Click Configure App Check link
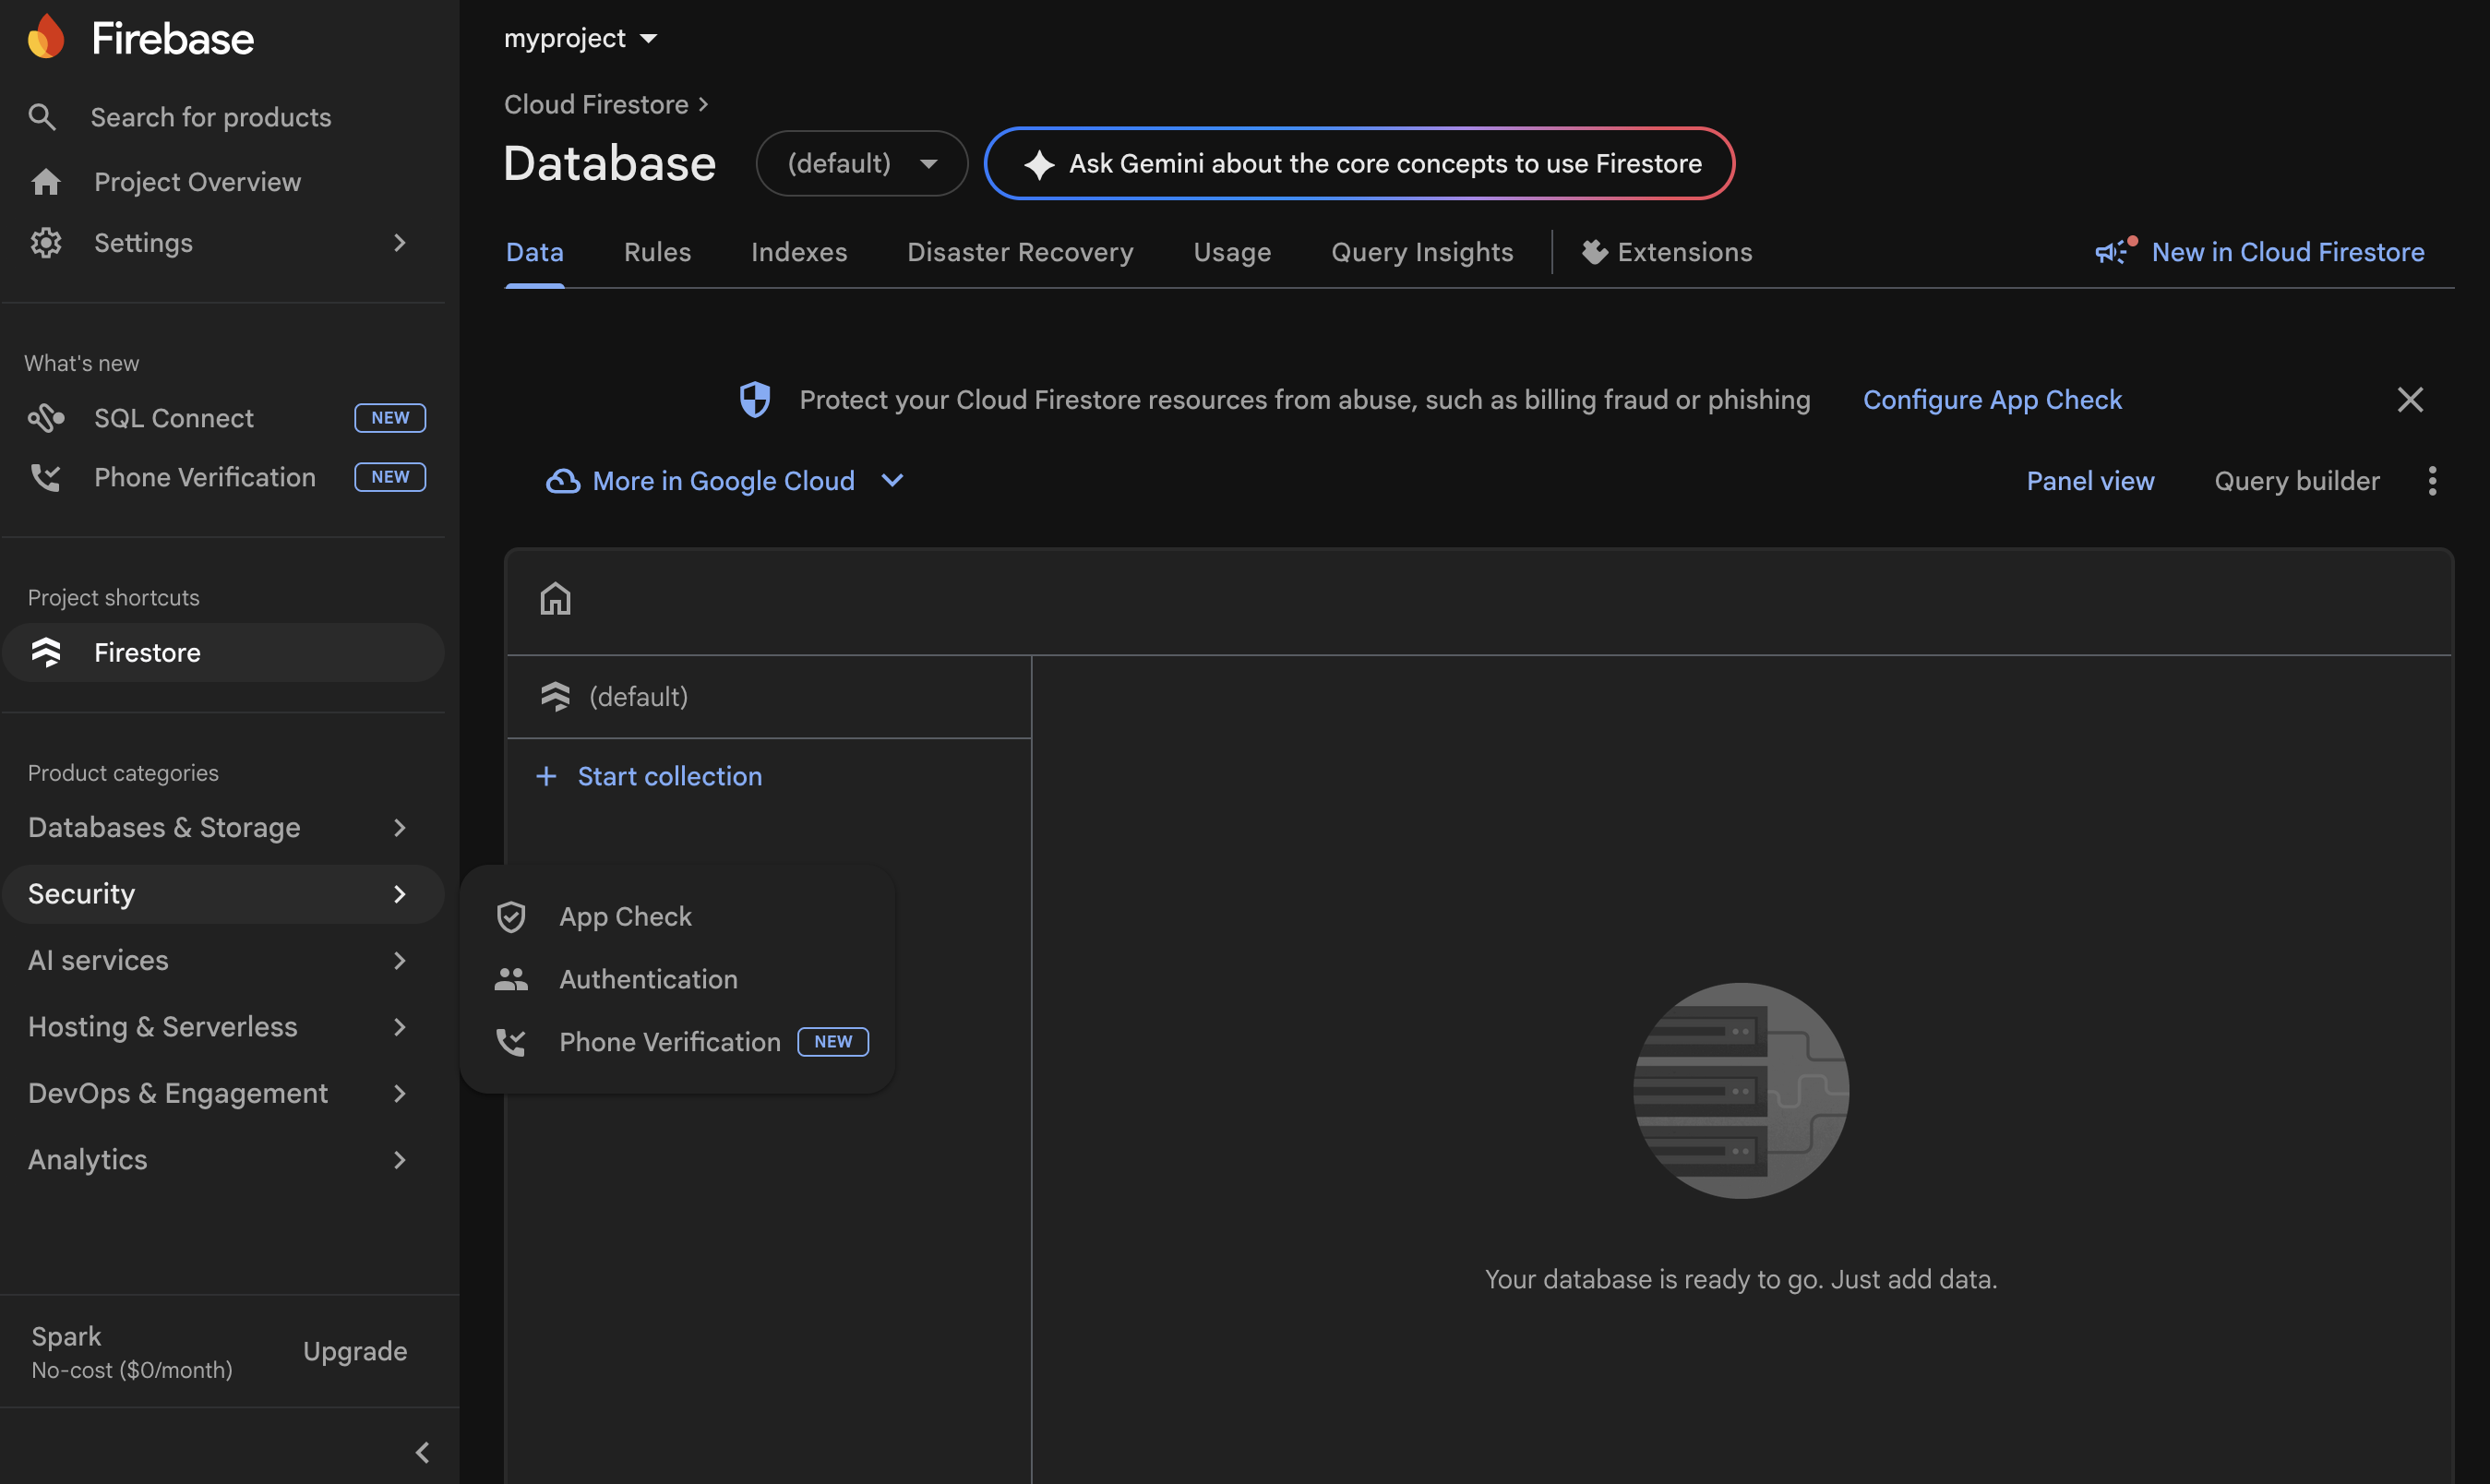 point(1992,400)
